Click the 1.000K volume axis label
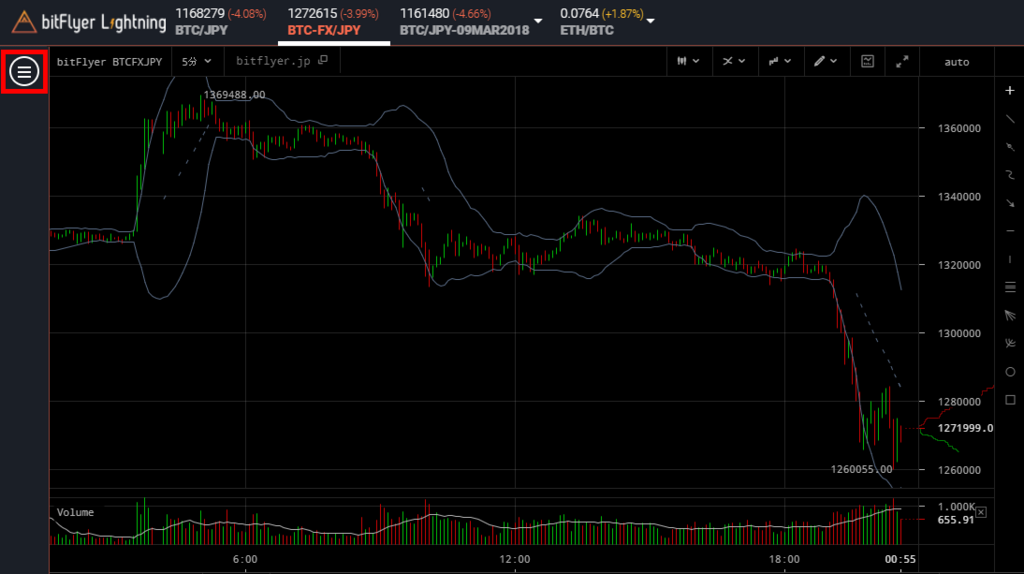The image size is (1024, 574). tap(956, 507)
